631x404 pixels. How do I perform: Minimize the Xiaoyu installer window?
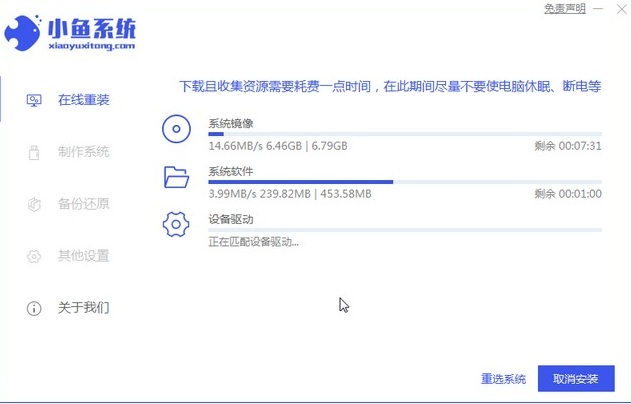[x=598, y=8]
